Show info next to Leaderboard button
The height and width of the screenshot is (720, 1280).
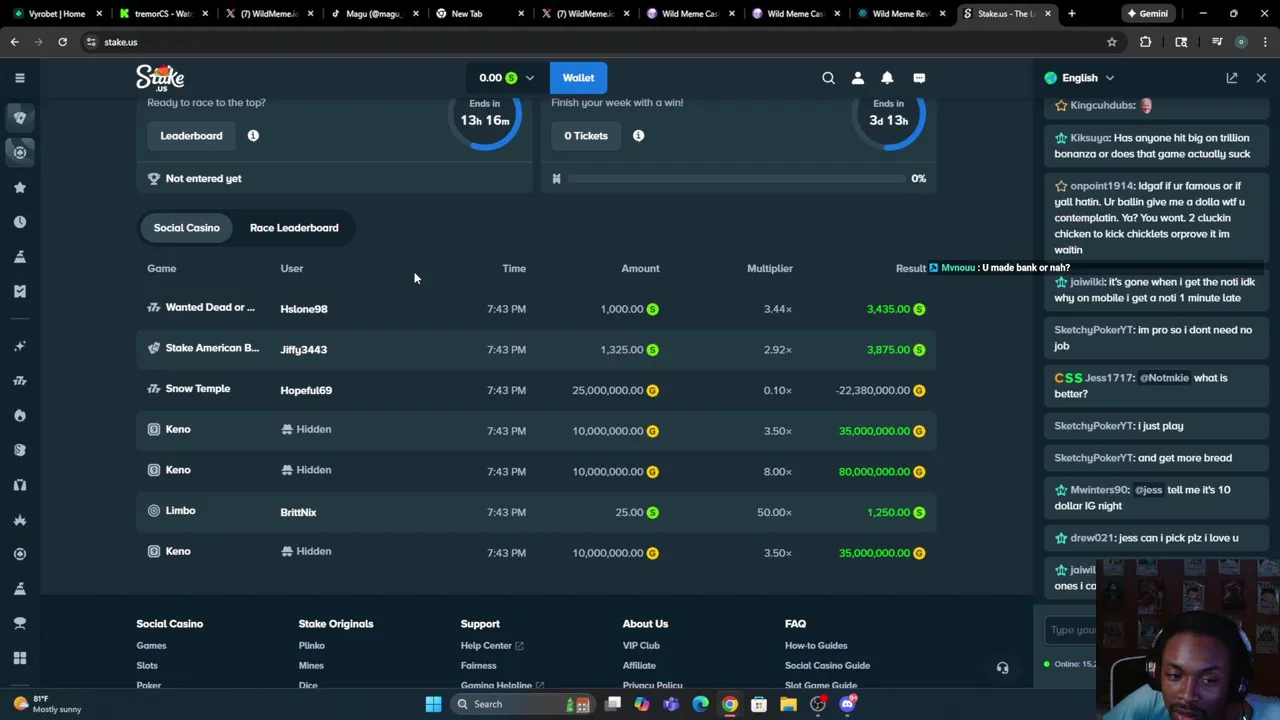point(253,136)
